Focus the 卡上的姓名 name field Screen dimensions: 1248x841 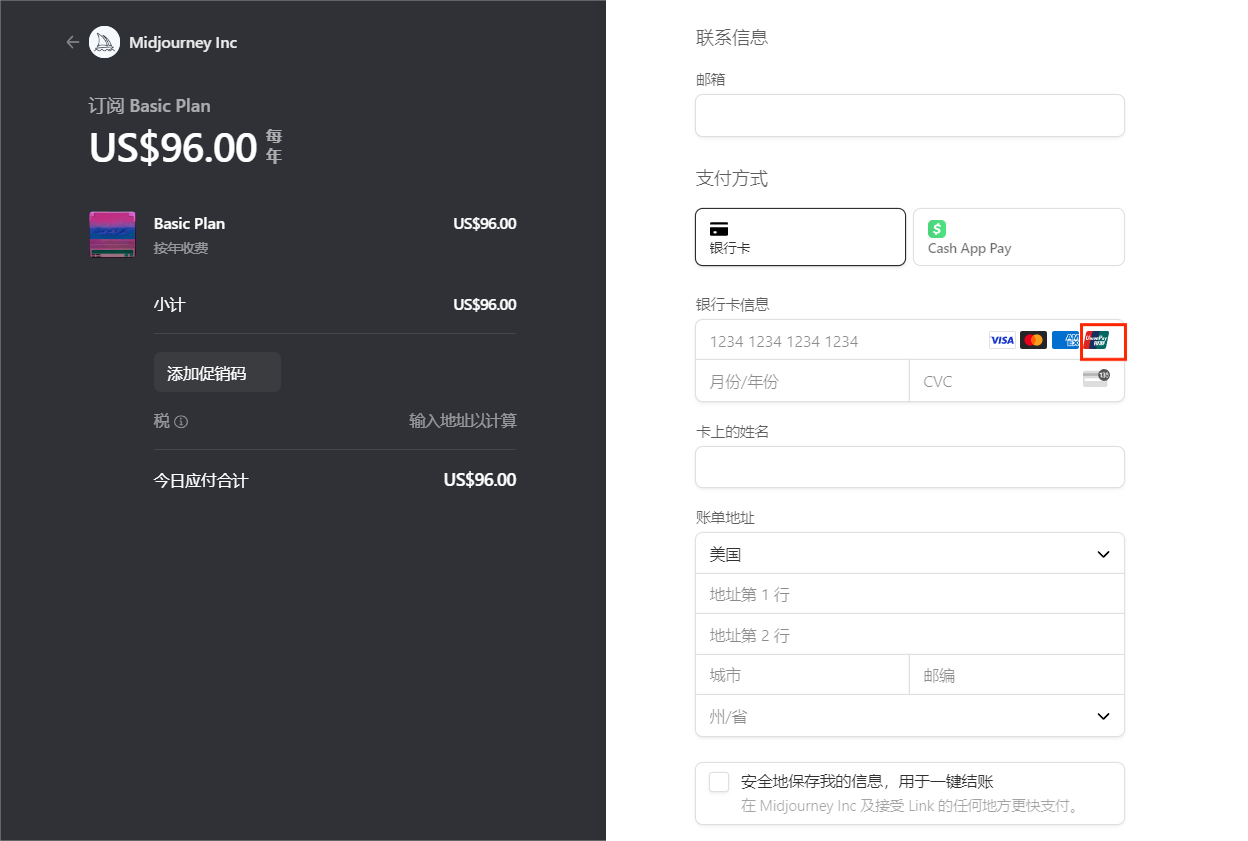[x=910, y=467]
